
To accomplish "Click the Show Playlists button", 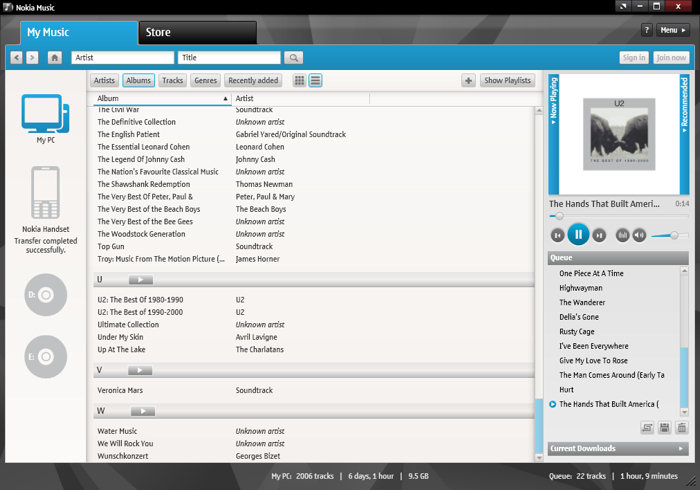I will [x=508, y=80].
